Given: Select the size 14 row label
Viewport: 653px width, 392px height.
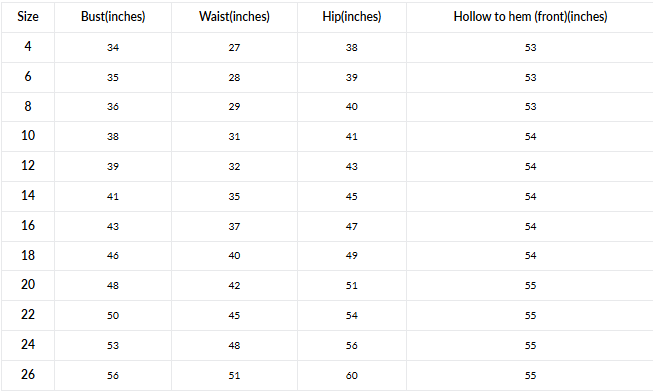Looking at the screenshot, I should [x=28, y=195].
